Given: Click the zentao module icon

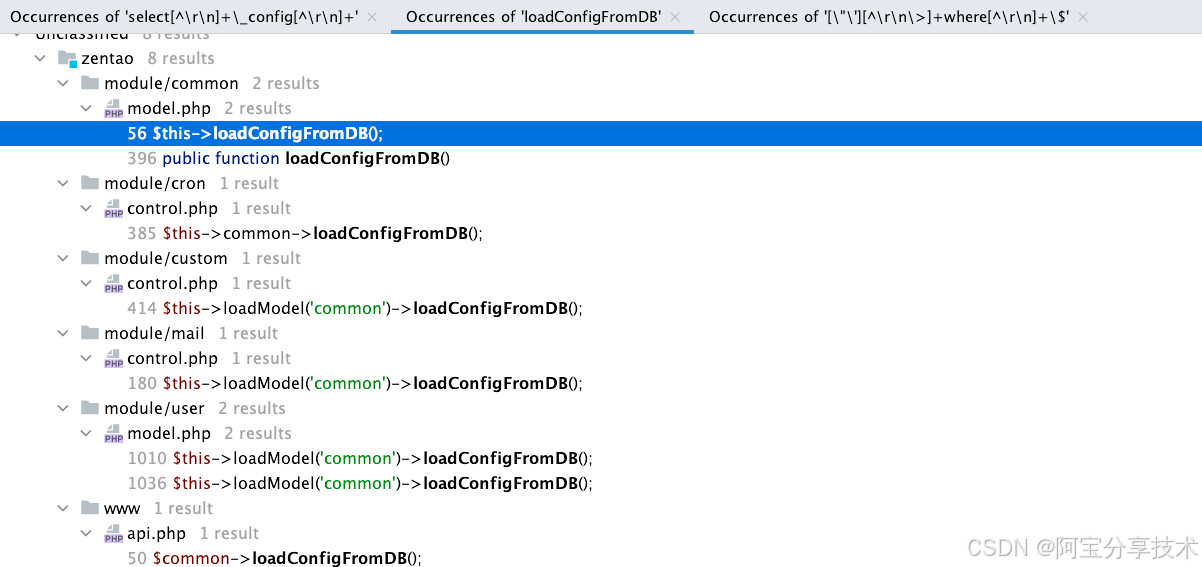Looking at the screenshot, I should (x=68, y=59).
